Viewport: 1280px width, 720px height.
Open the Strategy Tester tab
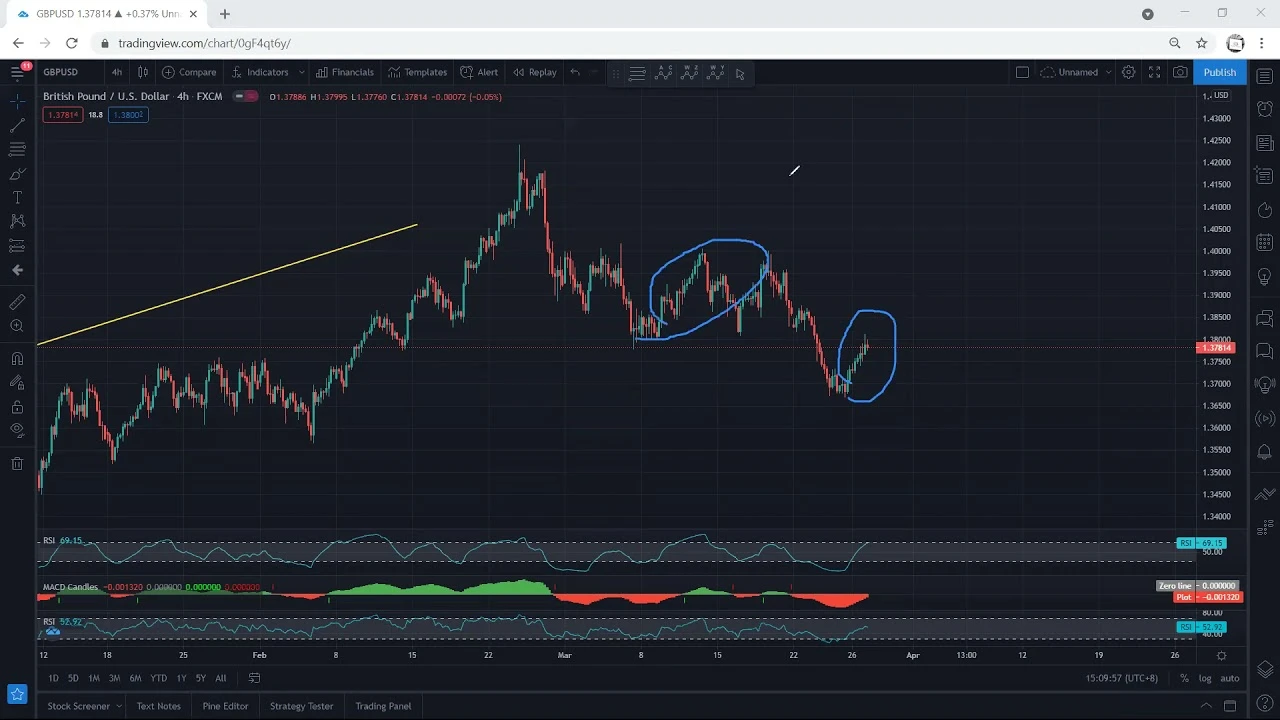(302, 706)
